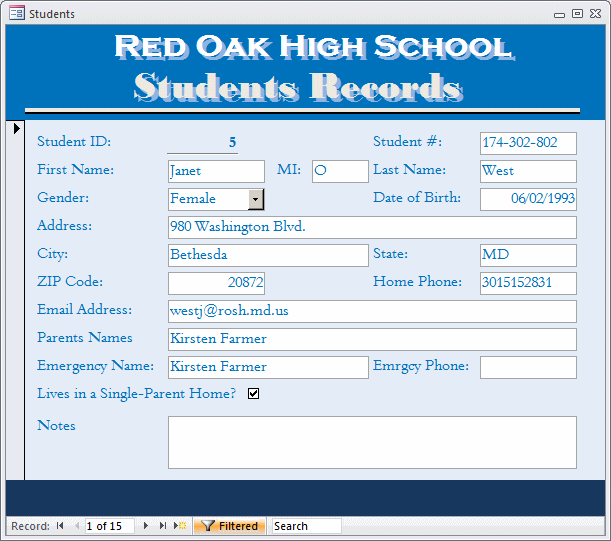This screenshot has width=611, height=541.
Task: Click the record selector arrow
Action: (16, 128)
